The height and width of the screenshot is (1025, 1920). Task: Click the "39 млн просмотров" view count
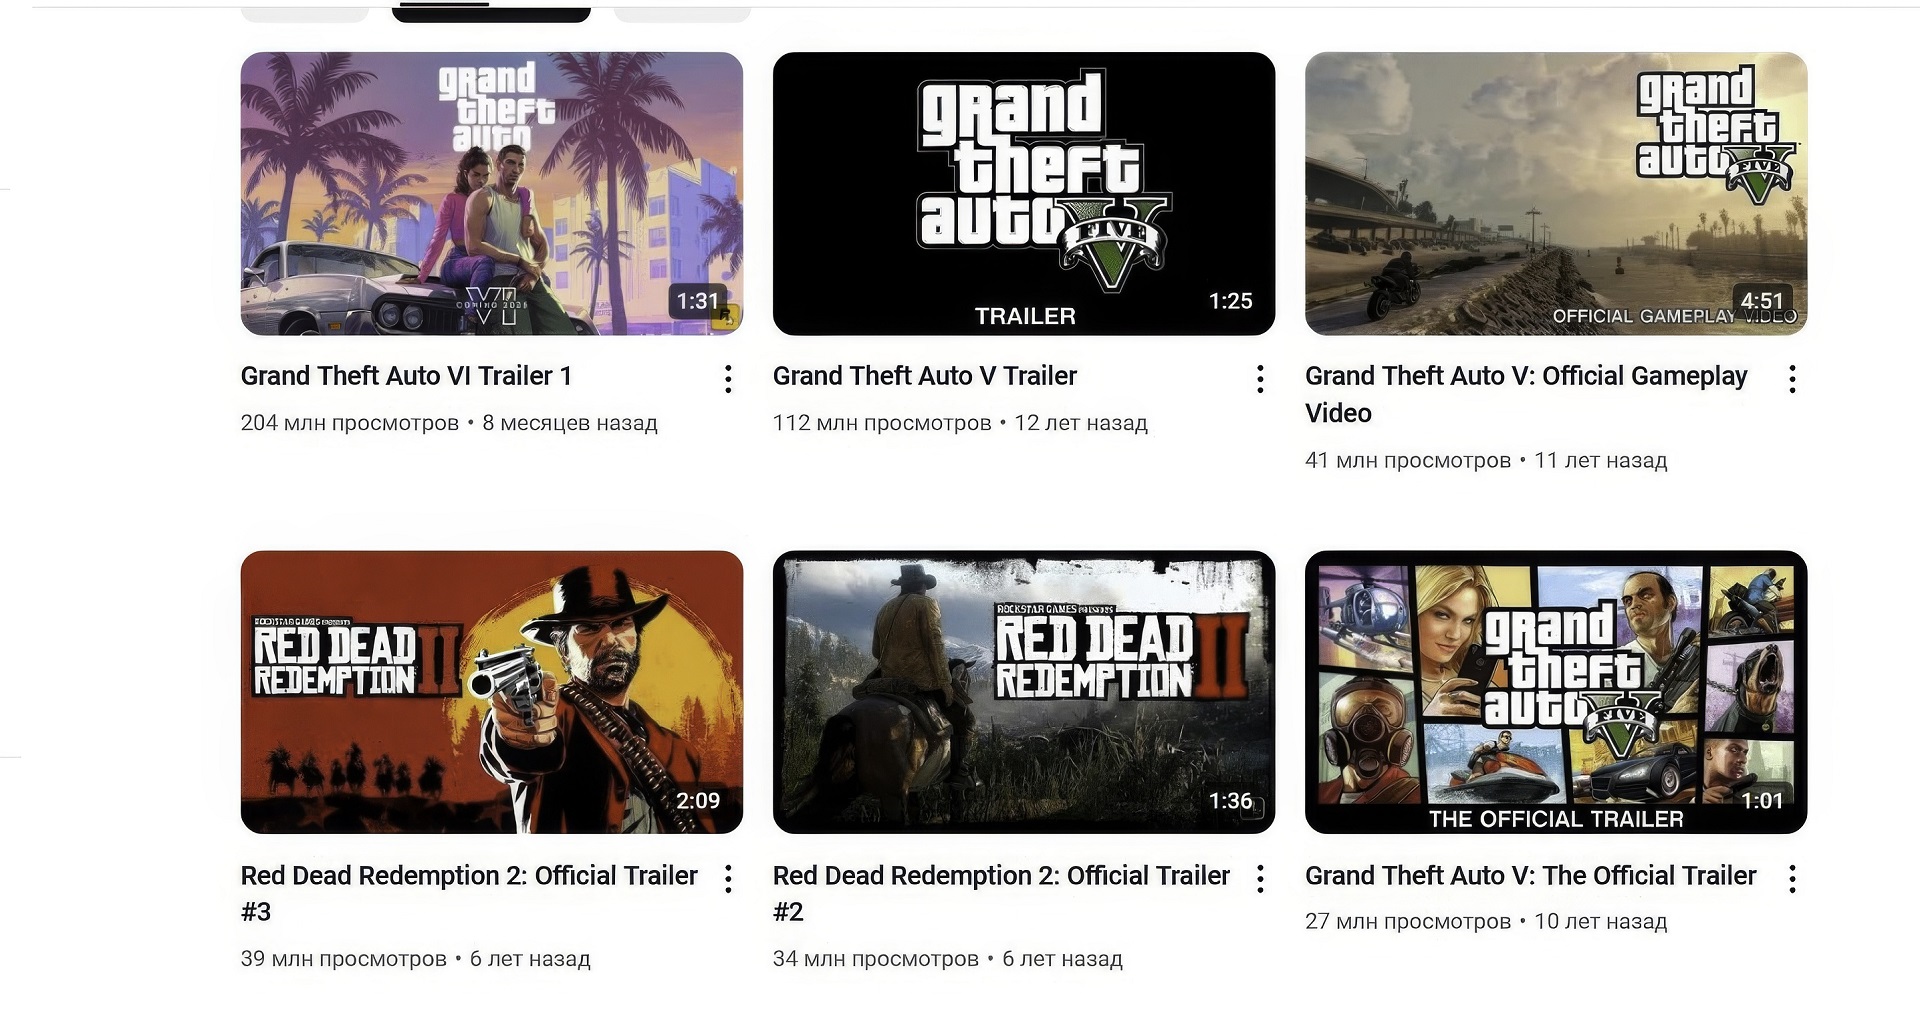tap(344, 959)
